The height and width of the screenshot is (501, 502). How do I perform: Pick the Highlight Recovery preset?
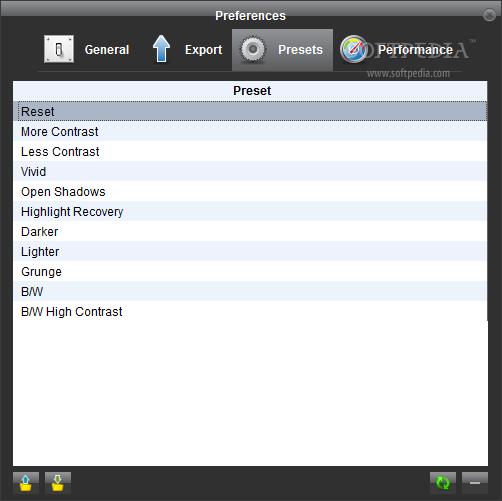(x=250, y=211)
